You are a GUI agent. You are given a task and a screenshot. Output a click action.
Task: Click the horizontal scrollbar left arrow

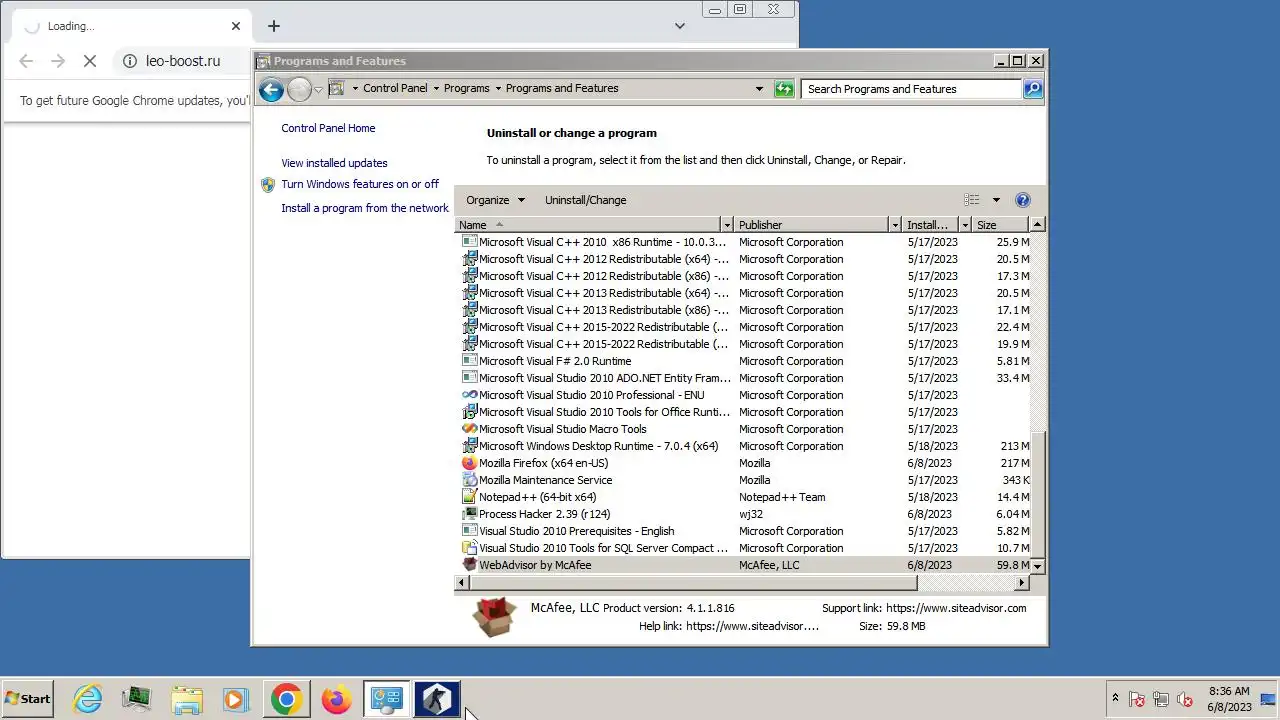[463, 582]
